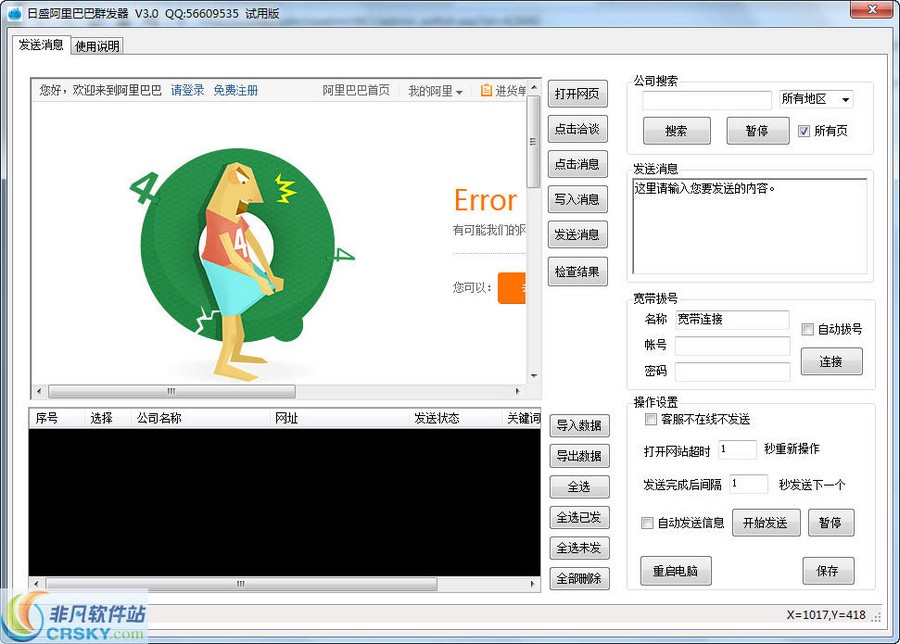Click the 连接 dial button
Image resolution: width=900 pixels, height=644 pixels.
[831, 362]
